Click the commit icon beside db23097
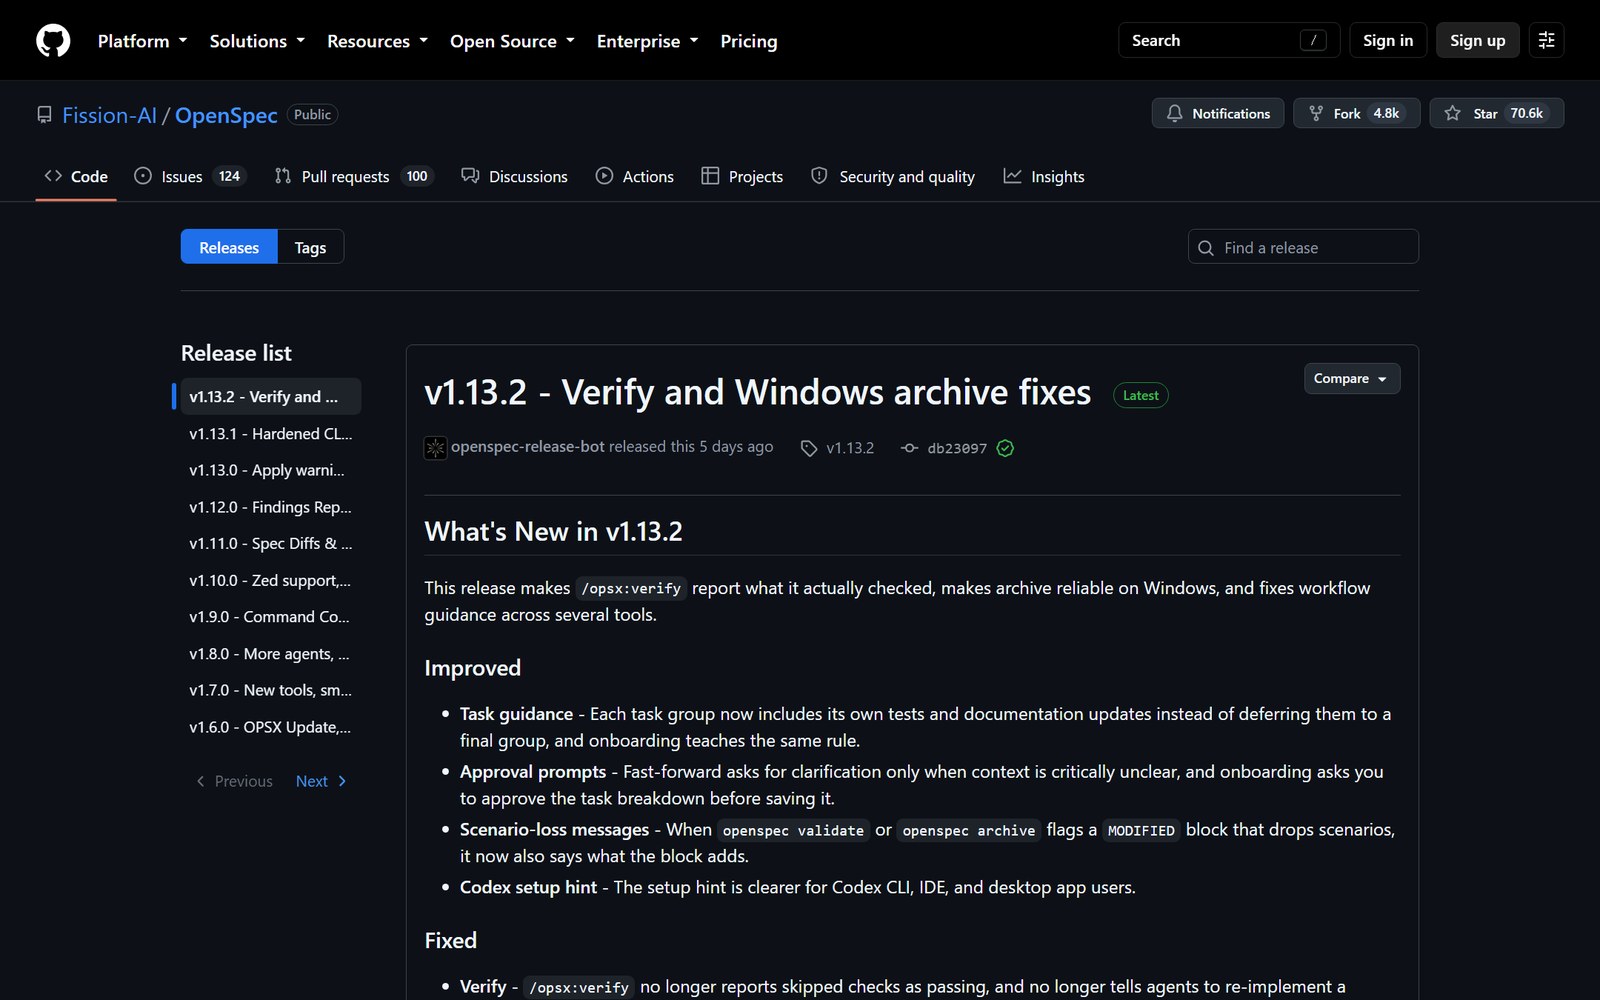 tap(909, 448)
